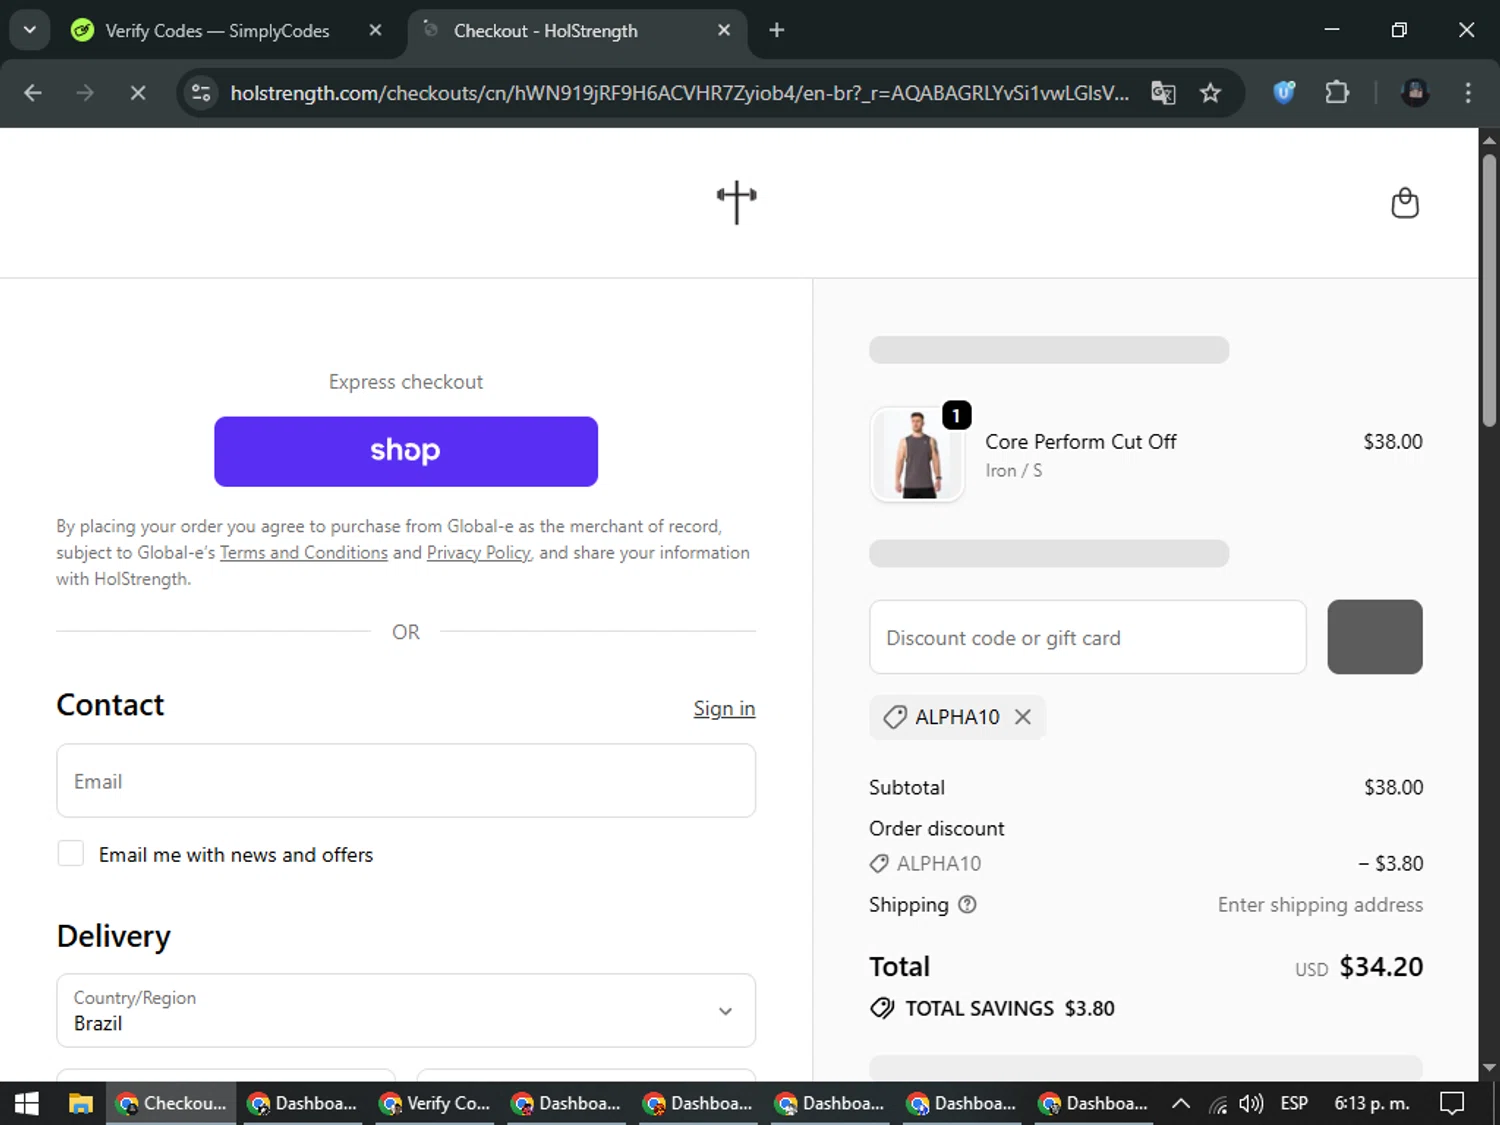The image size is (1500, 1125).
Task: Switch to the Checkou... taskbar window
Action: click(x=172, y=1104)
